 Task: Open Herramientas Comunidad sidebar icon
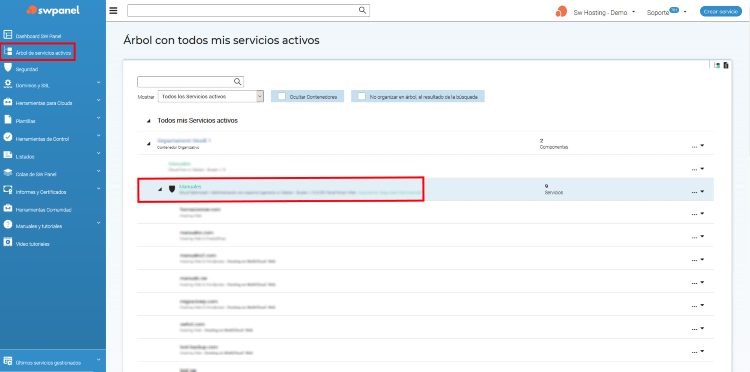8,208
